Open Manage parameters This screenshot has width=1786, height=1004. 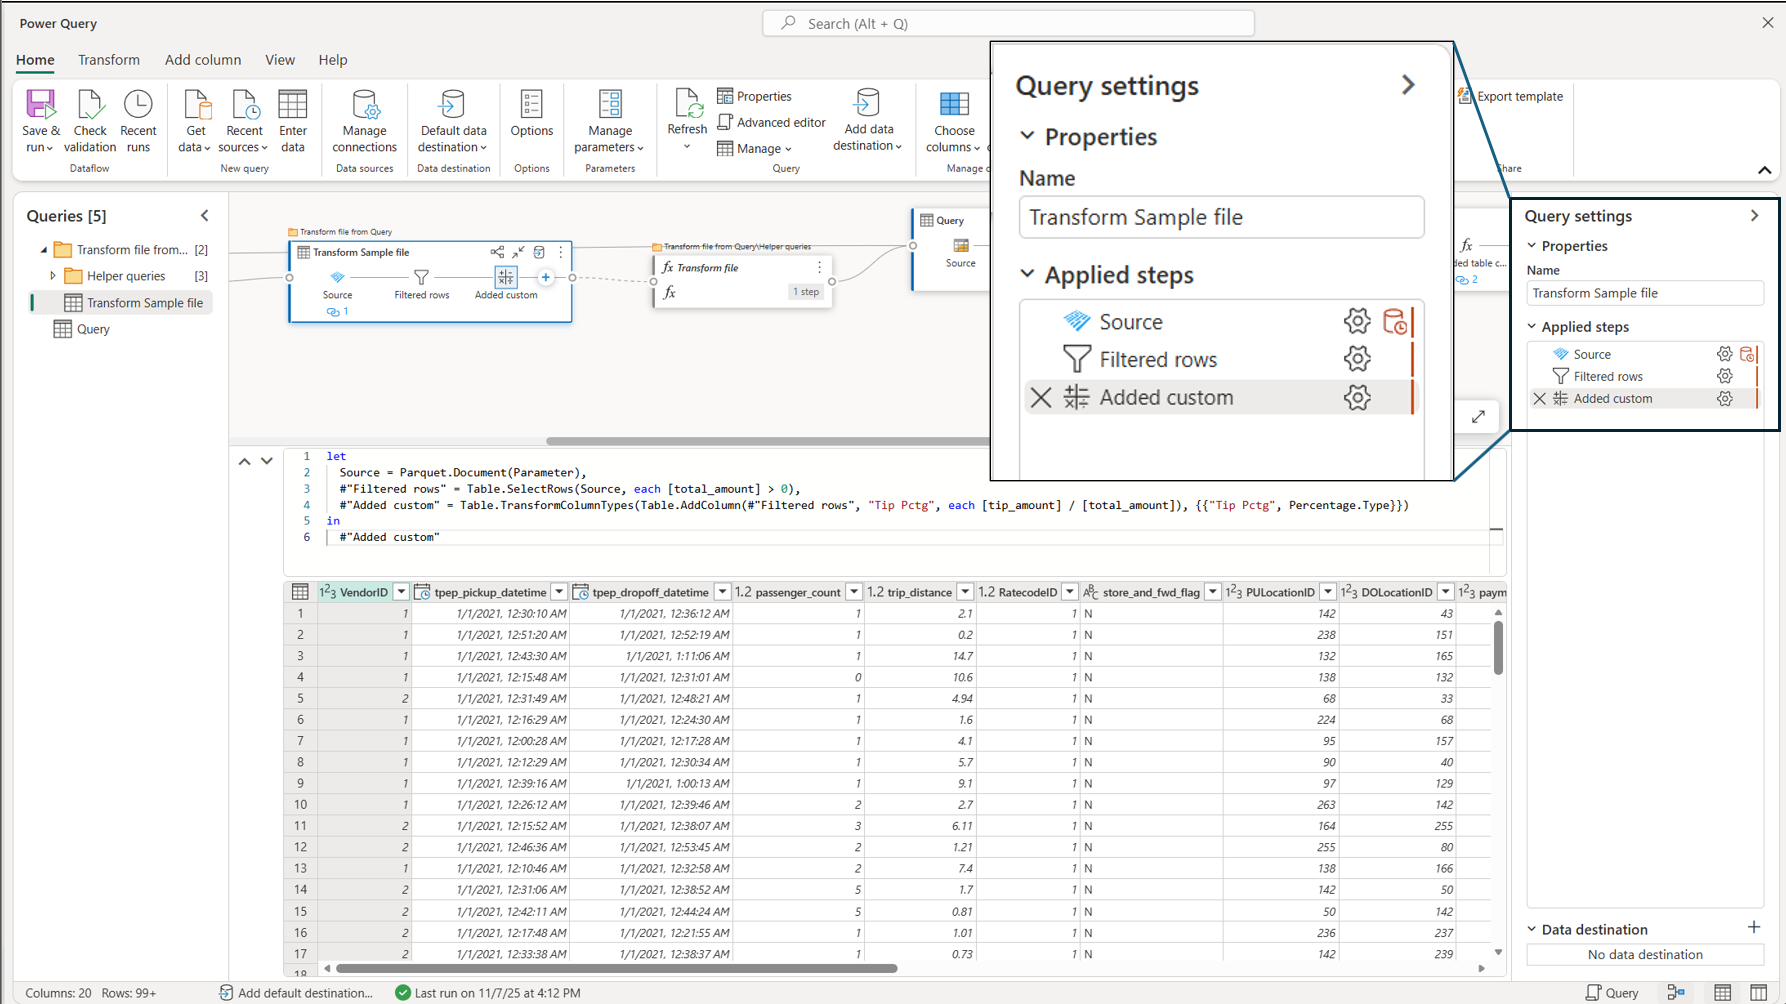[x=610, y=121]
